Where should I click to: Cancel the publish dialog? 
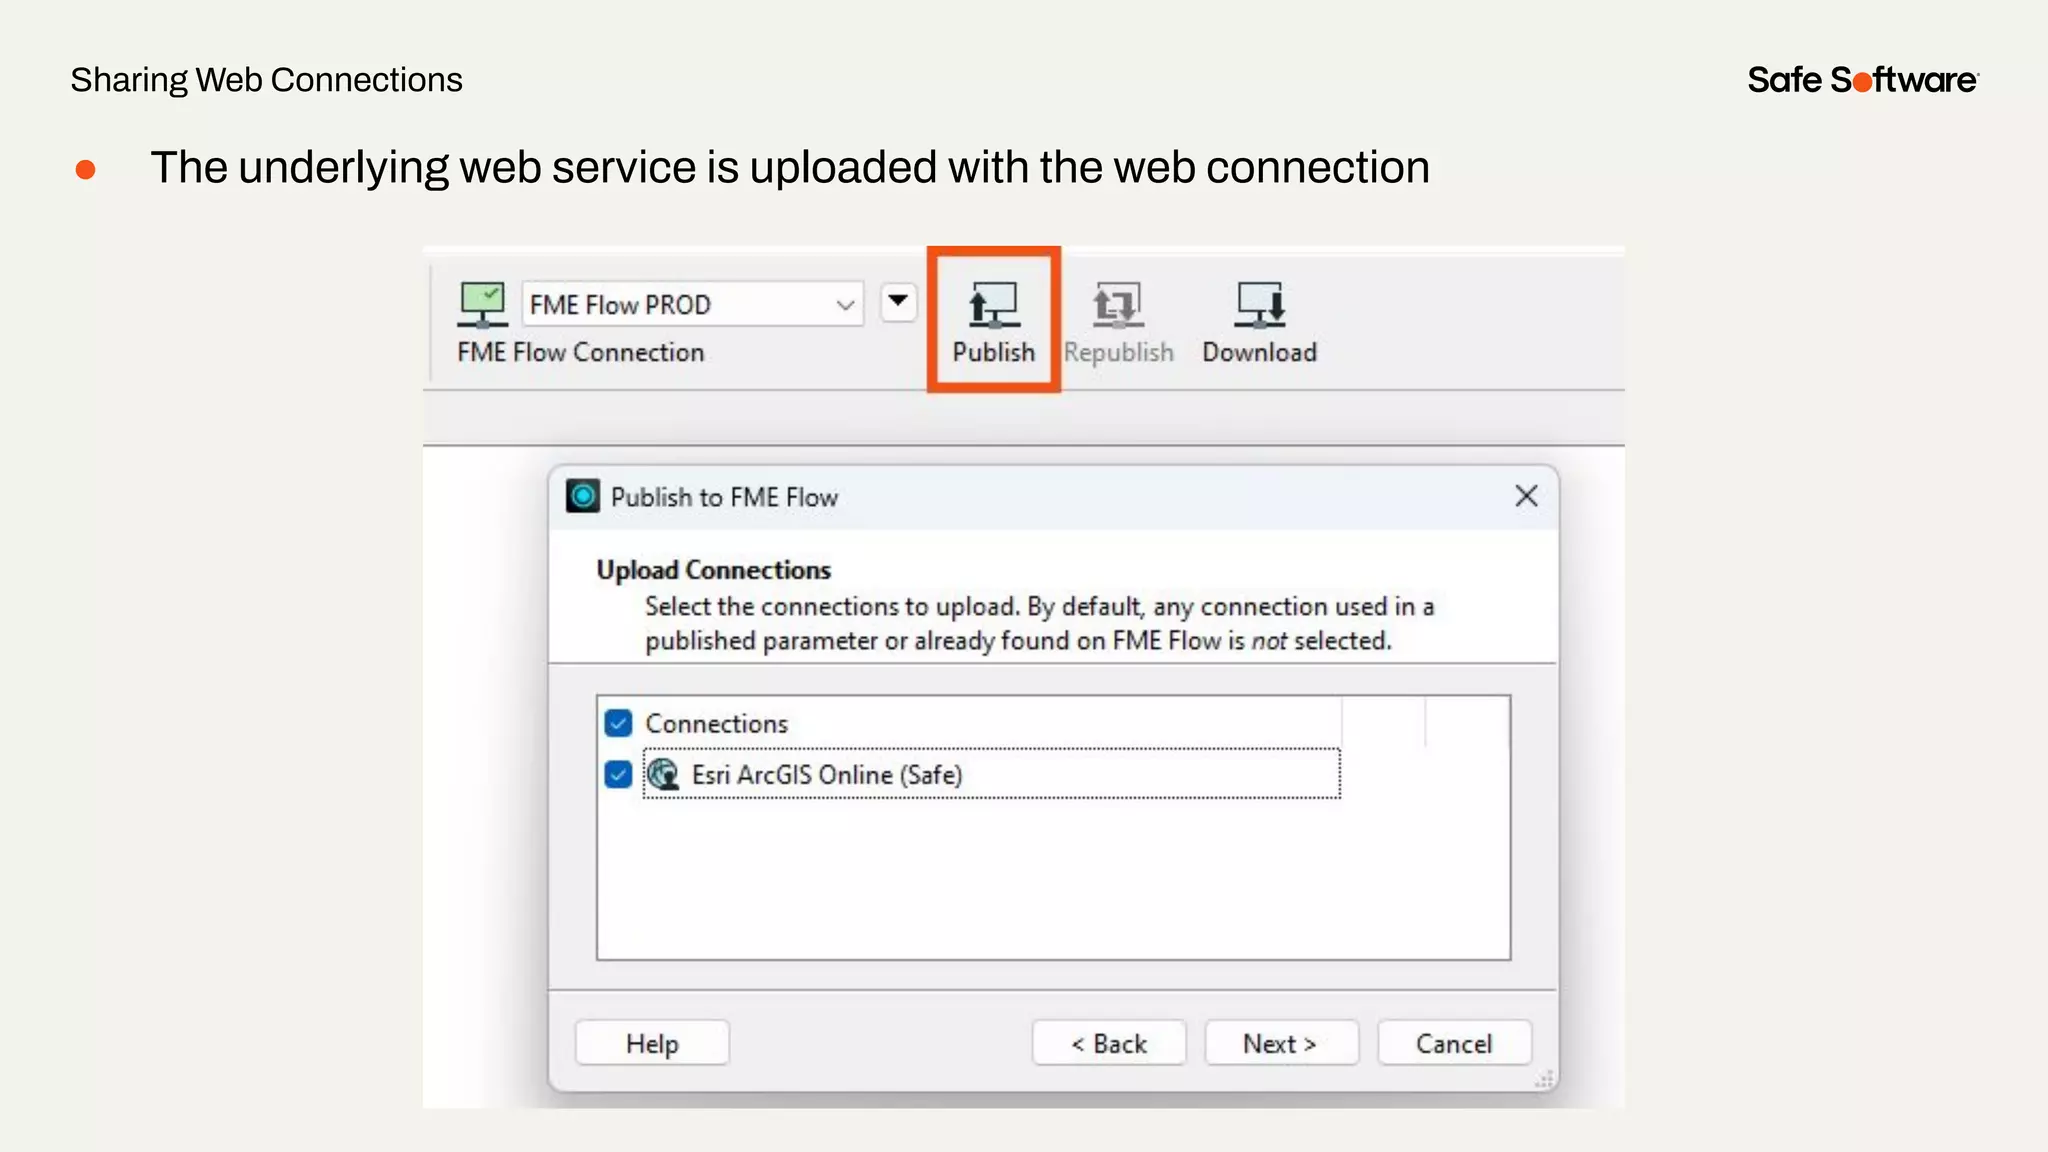(1454, 1043)
